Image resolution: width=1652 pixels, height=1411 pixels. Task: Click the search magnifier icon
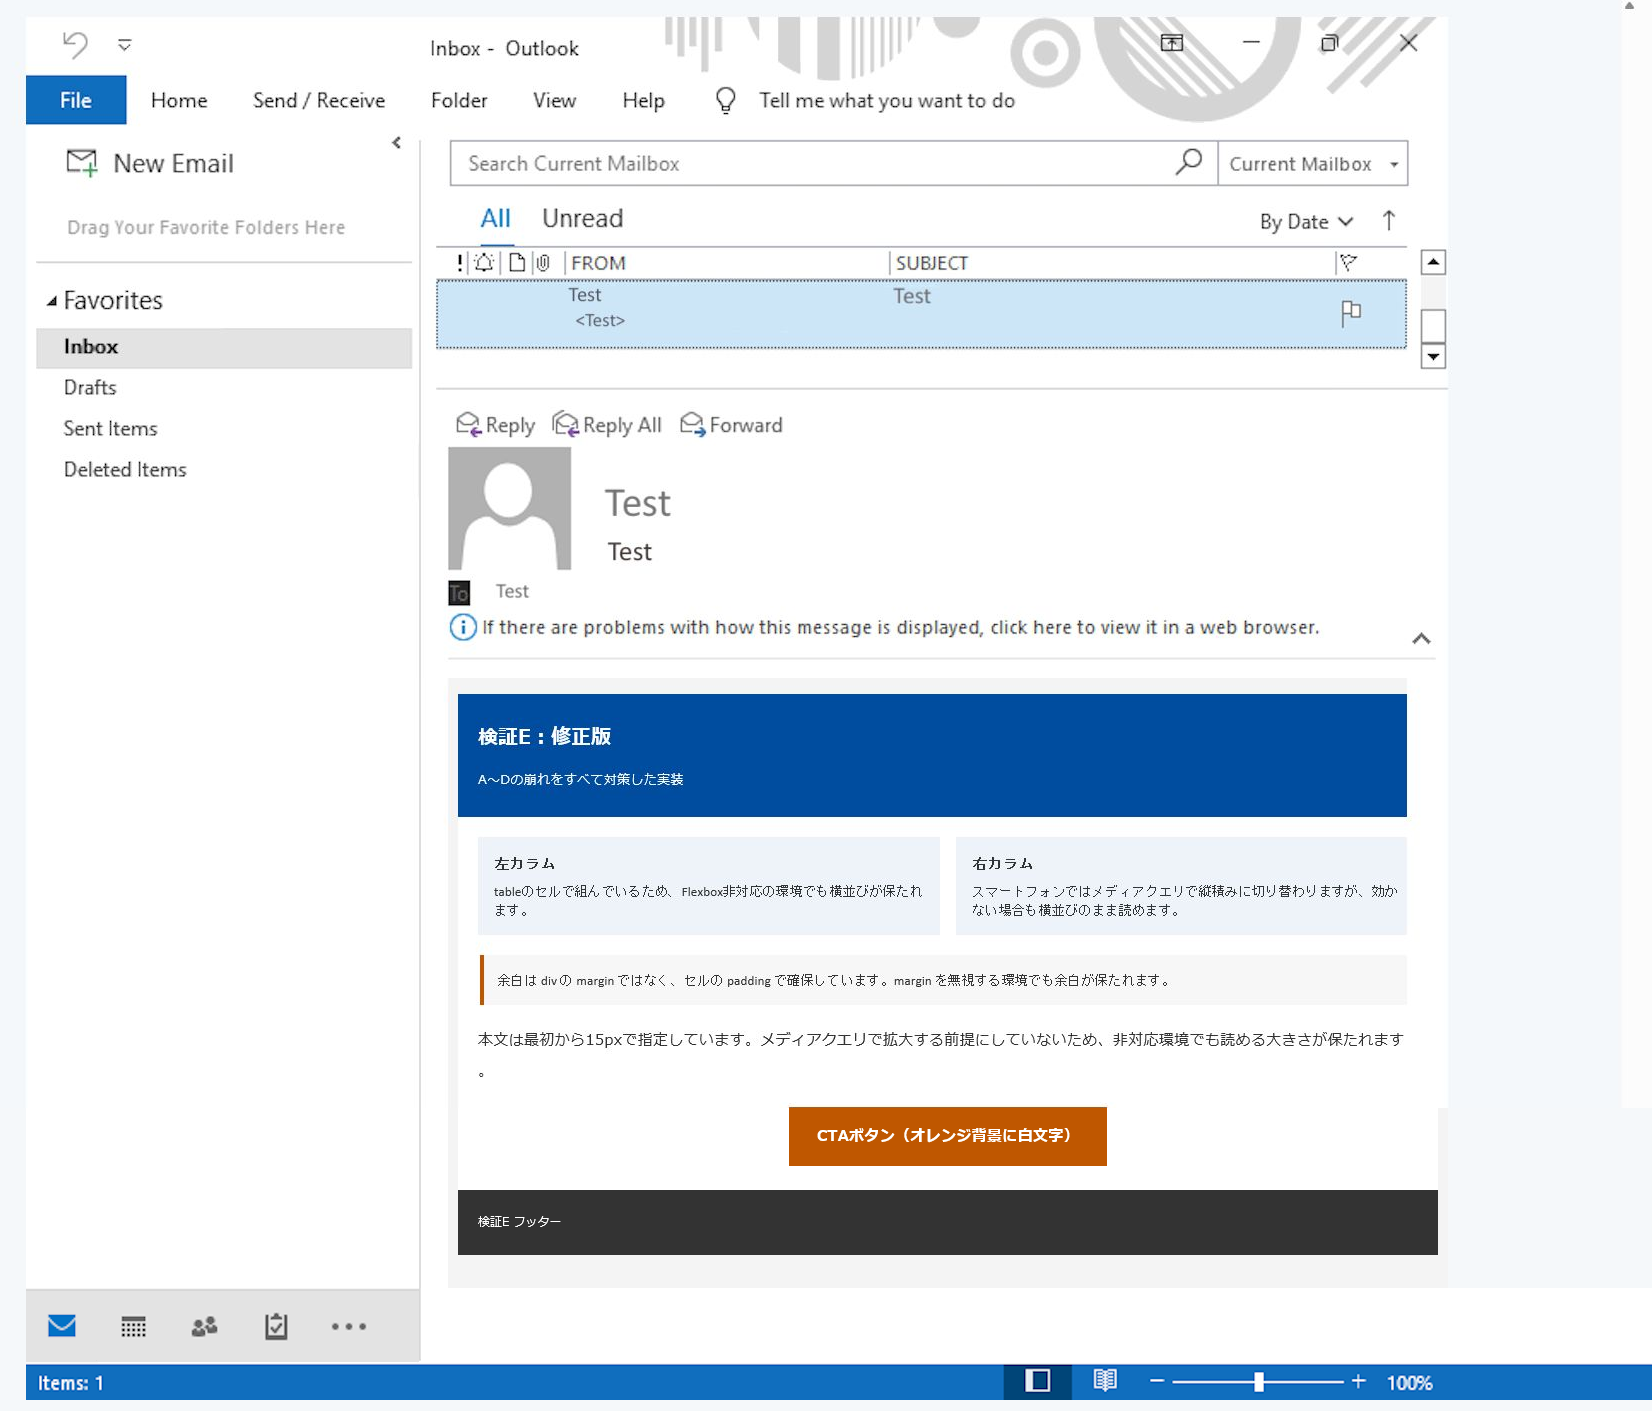(1189, 162)
